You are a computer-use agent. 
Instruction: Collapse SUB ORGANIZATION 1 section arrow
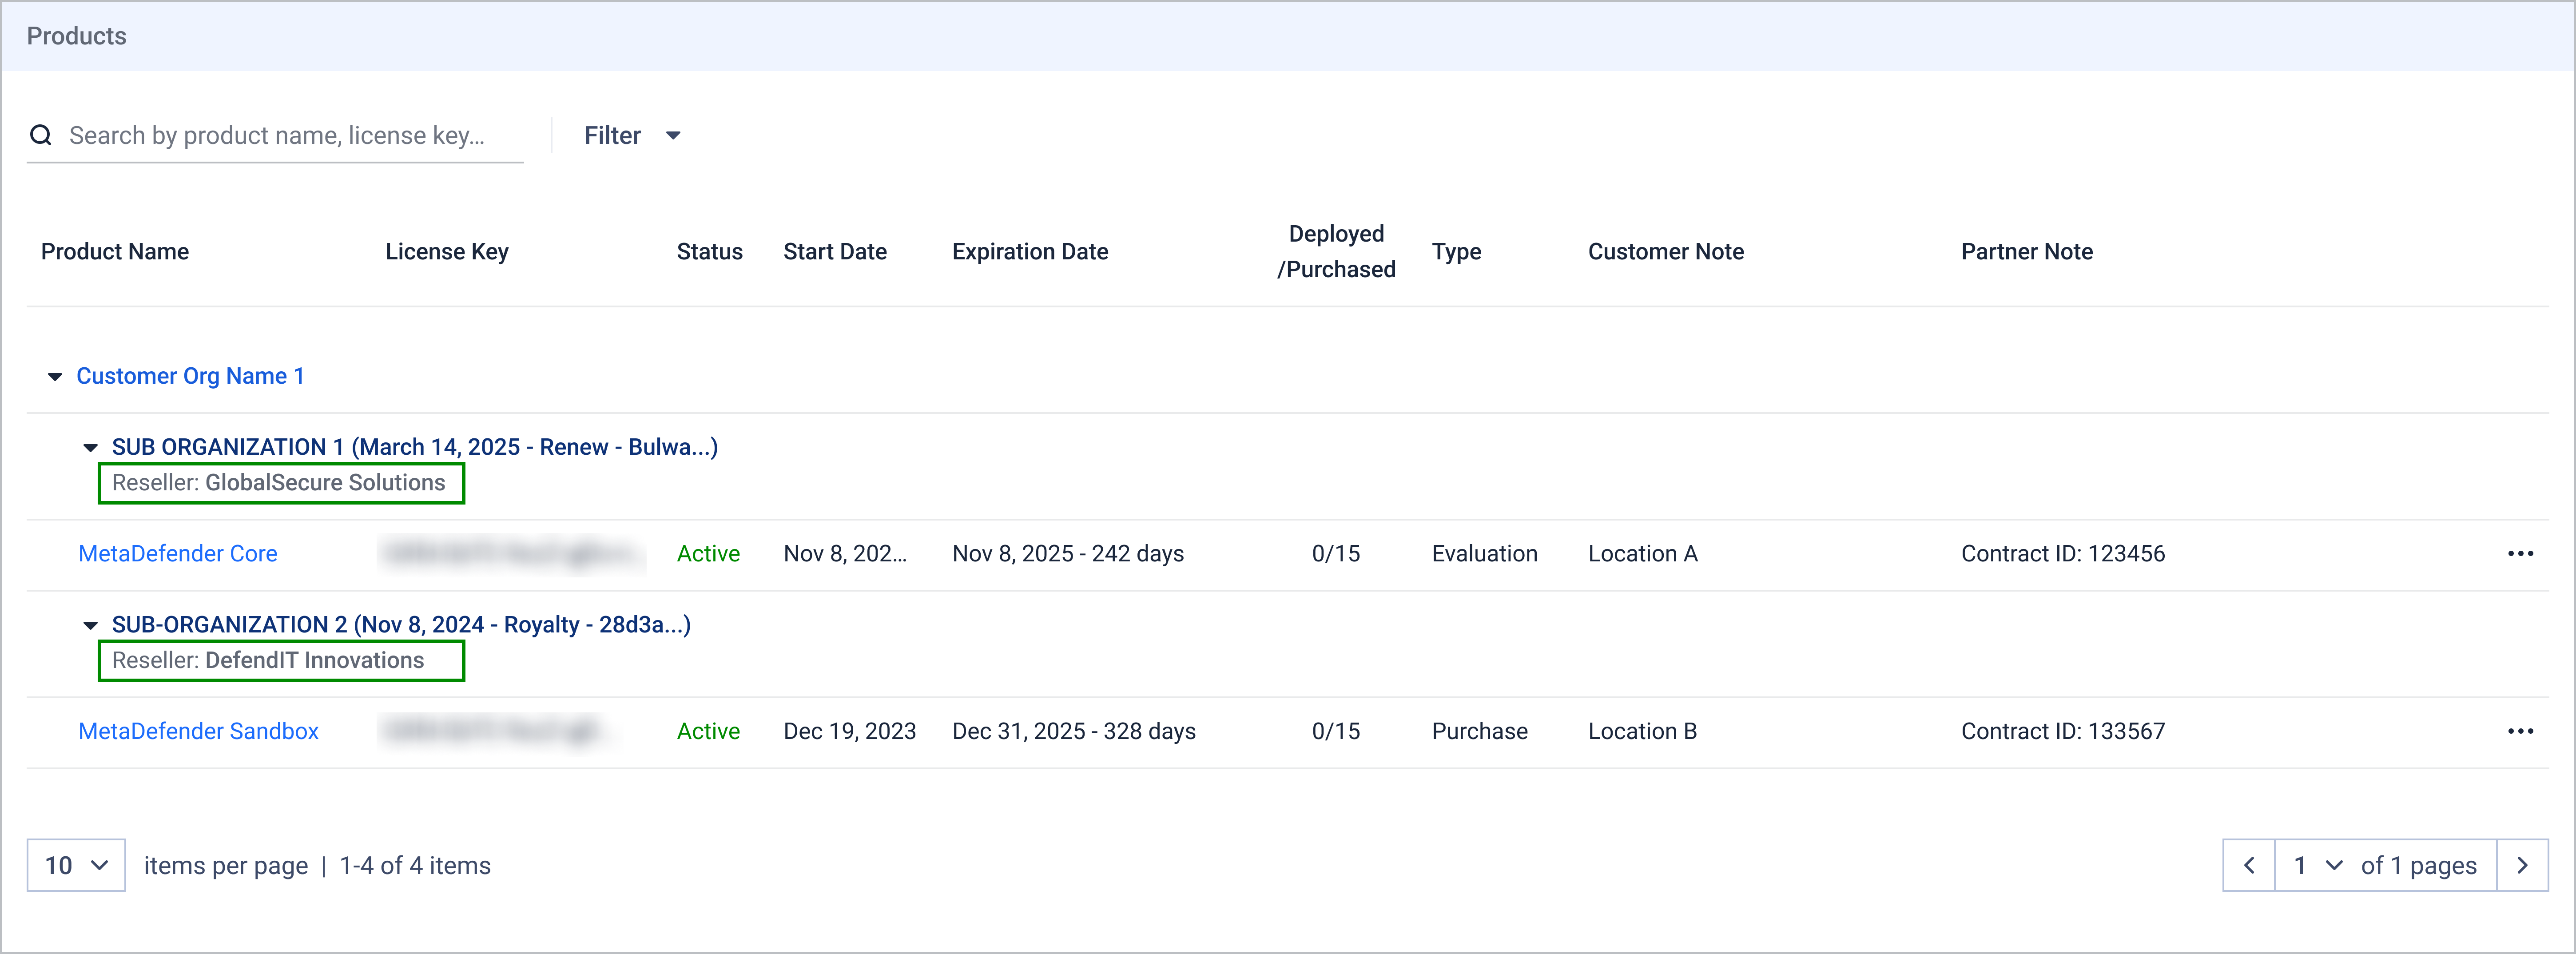pos(90,448)
